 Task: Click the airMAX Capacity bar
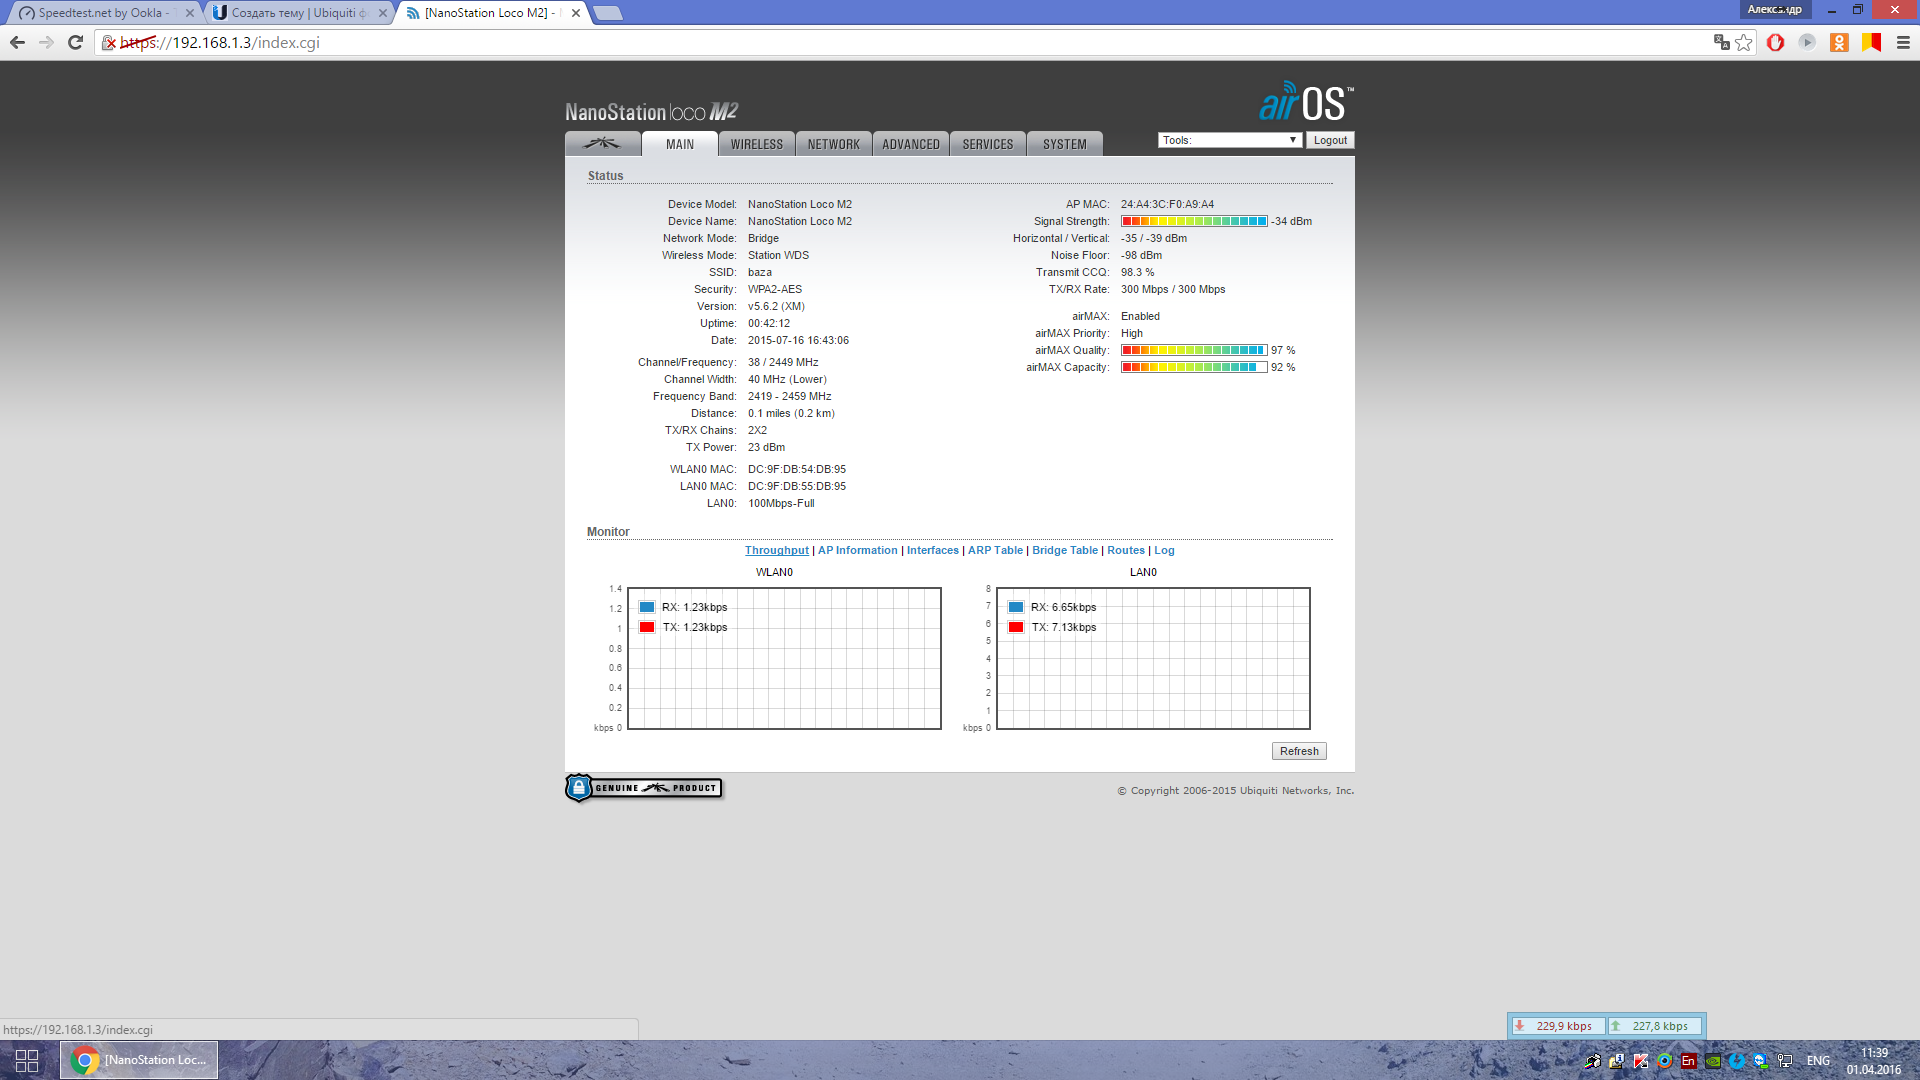pos(1194,367)
